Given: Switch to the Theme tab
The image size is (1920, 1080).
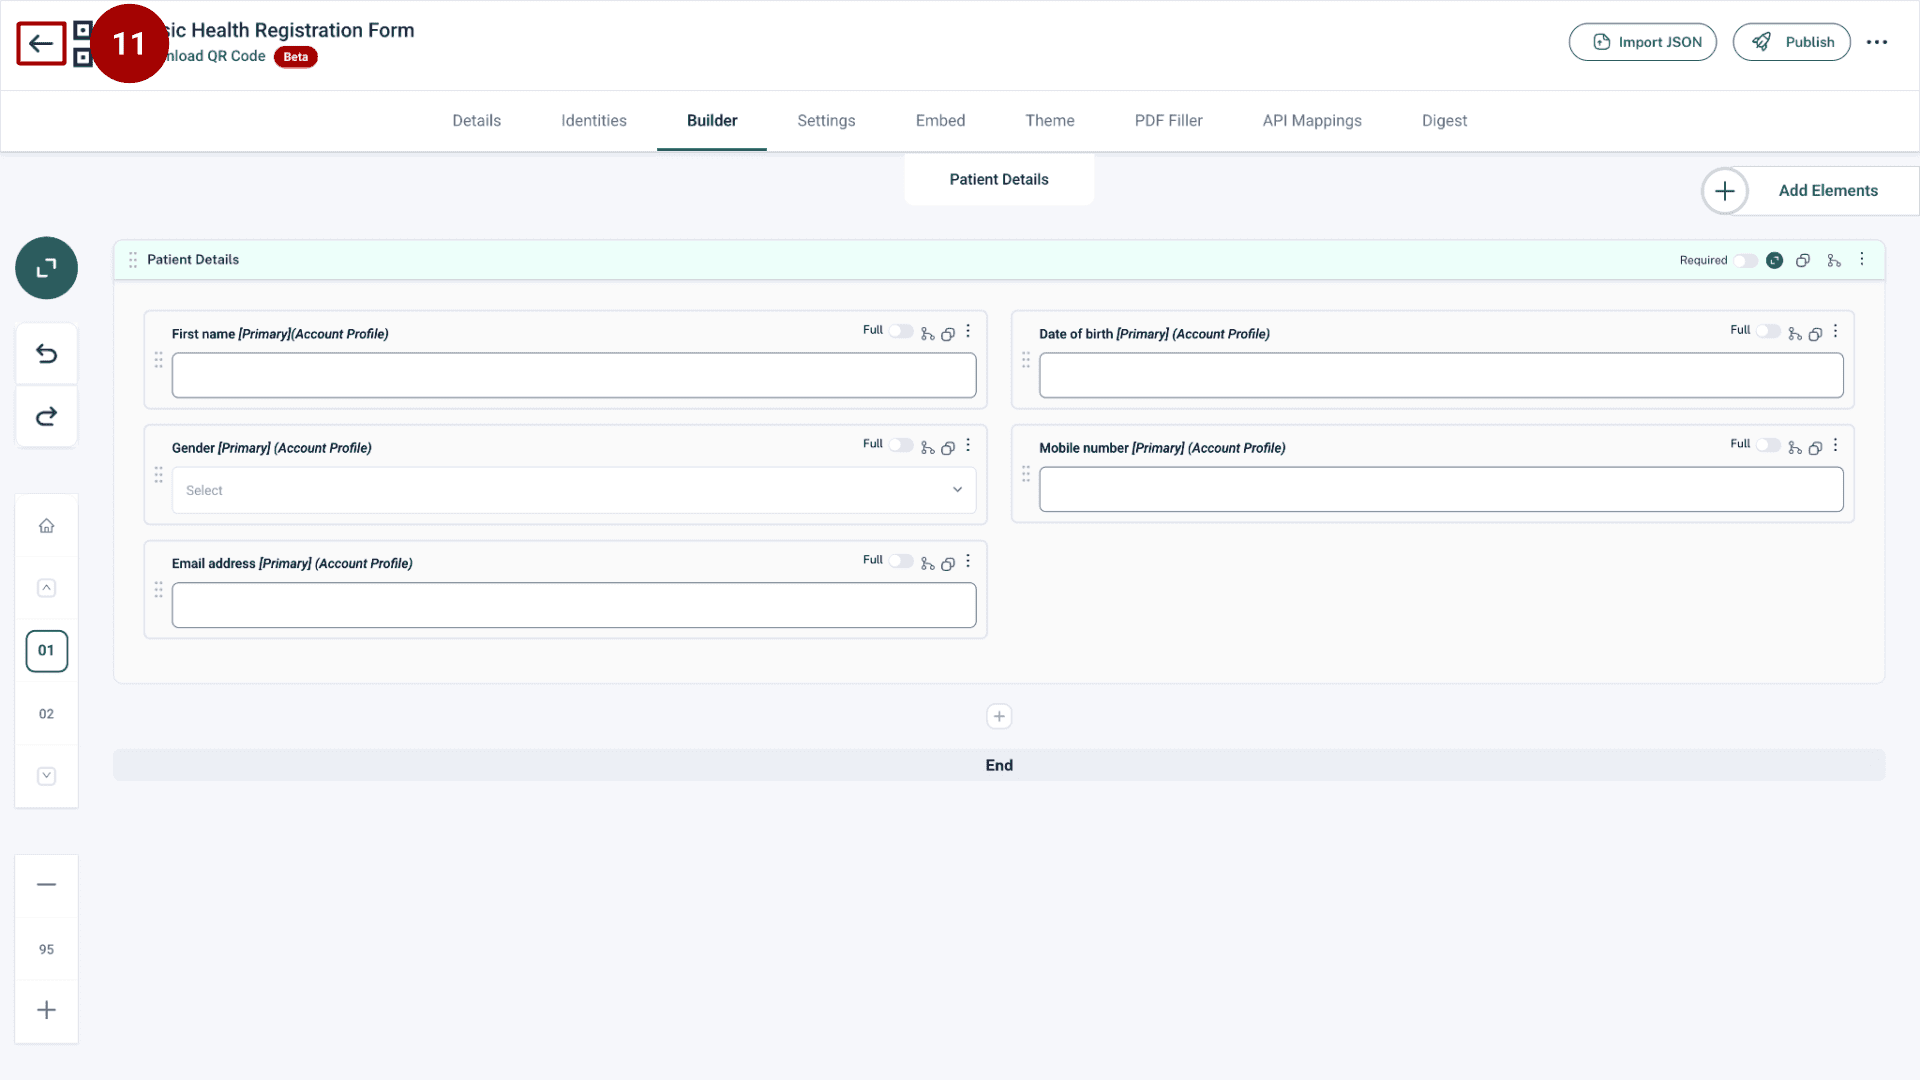Looking at the screenshot, I should (1050, 120).
